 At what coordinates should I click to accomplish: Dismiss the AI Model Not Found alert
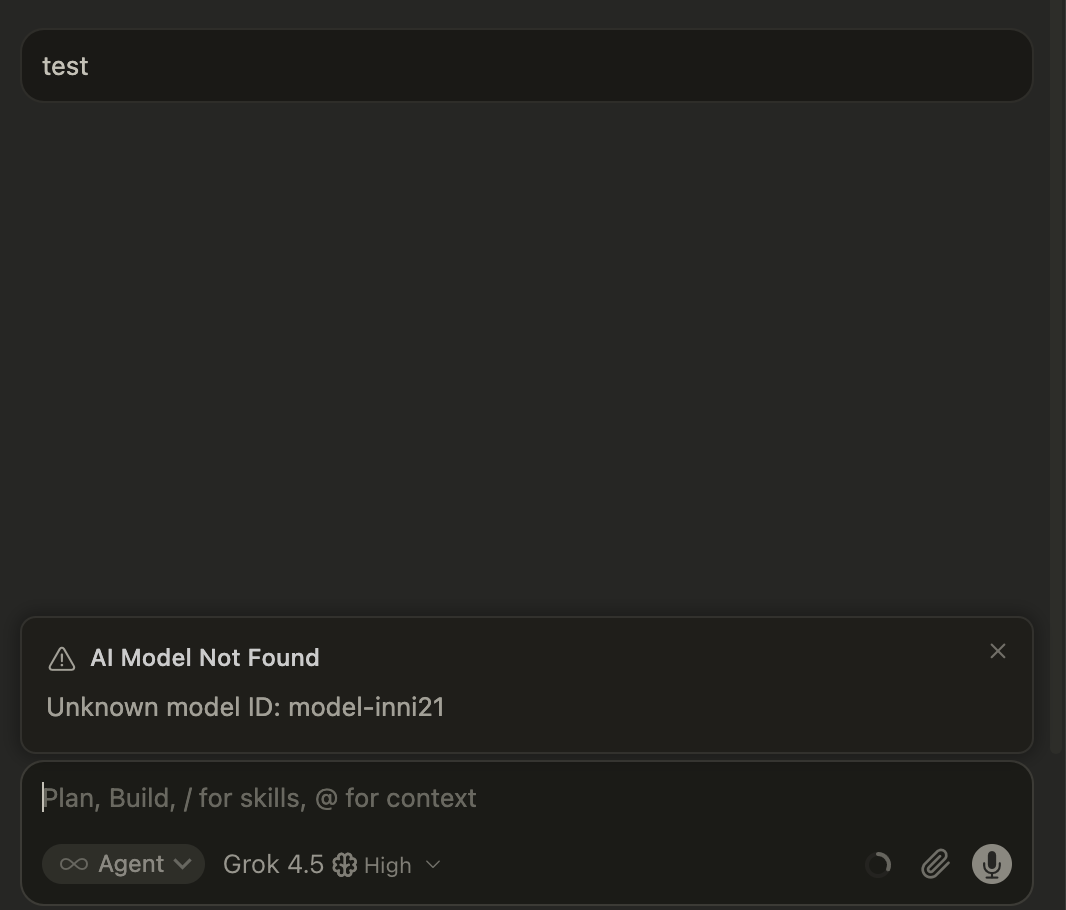point(997,651)
